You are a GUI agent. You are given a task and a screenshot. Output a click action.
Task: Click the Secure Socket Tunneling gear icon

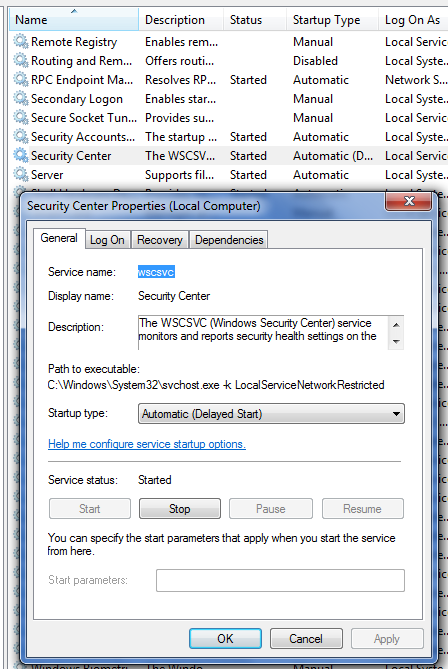(20, 117)
